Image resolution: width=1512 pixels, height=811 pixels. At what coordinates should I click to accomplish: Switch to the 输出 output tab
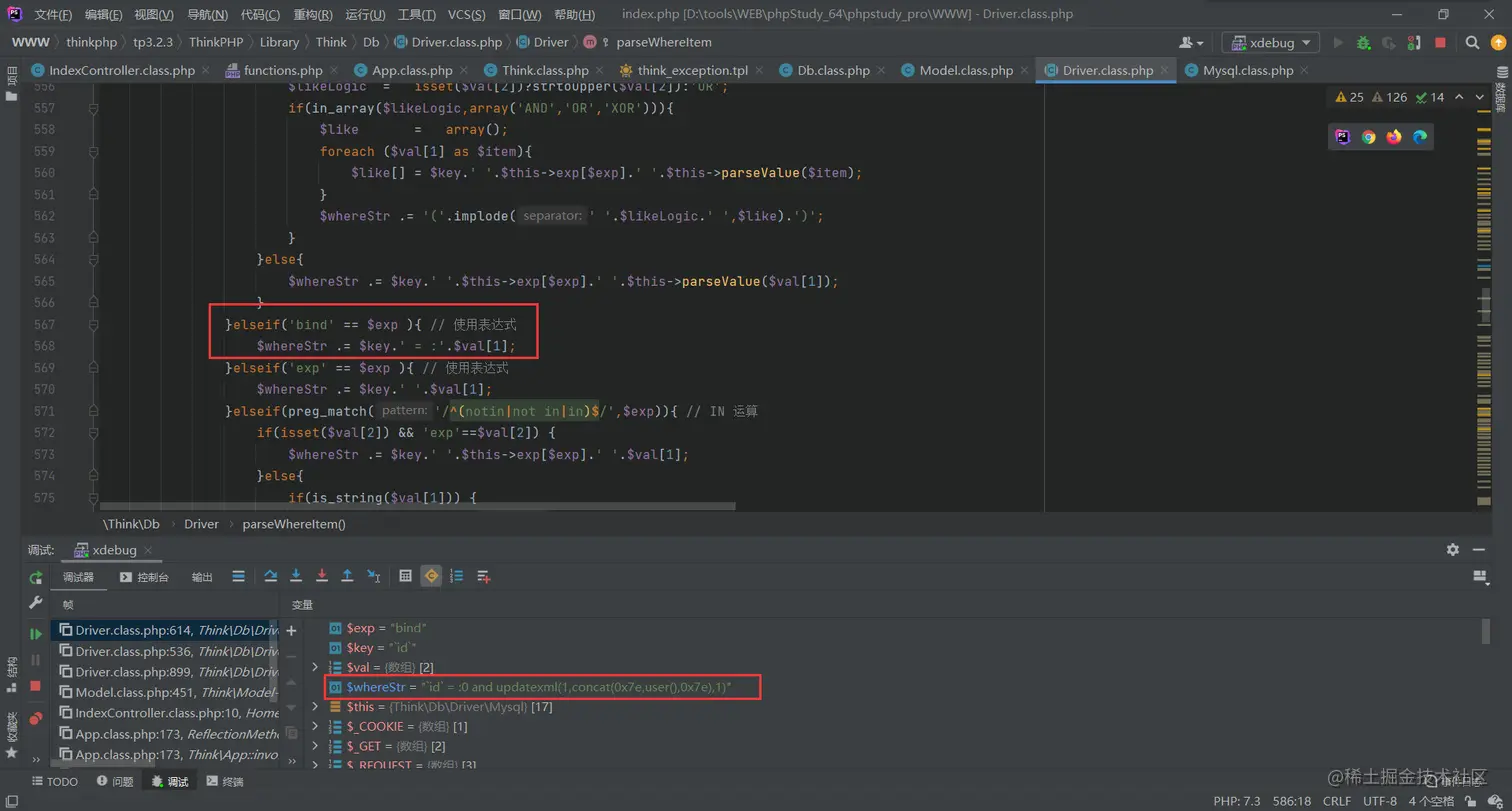pos(202,577)
